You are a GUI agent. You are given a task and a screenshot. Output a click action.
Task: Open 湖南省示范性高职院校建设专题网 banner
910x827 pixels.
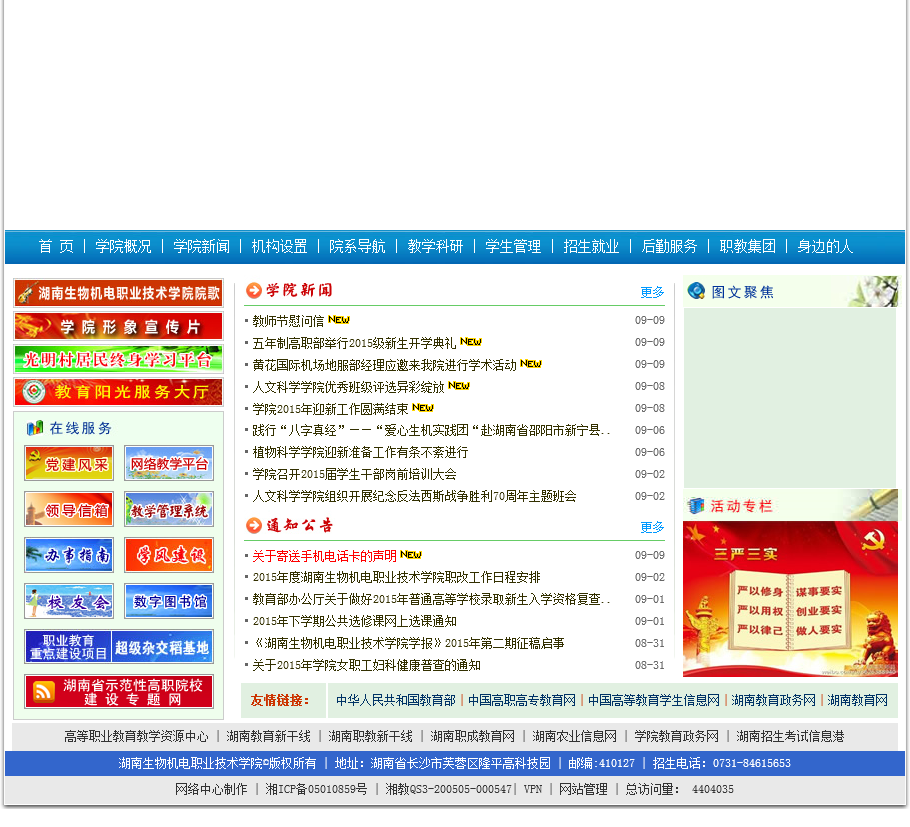click(x=119, y=692)
